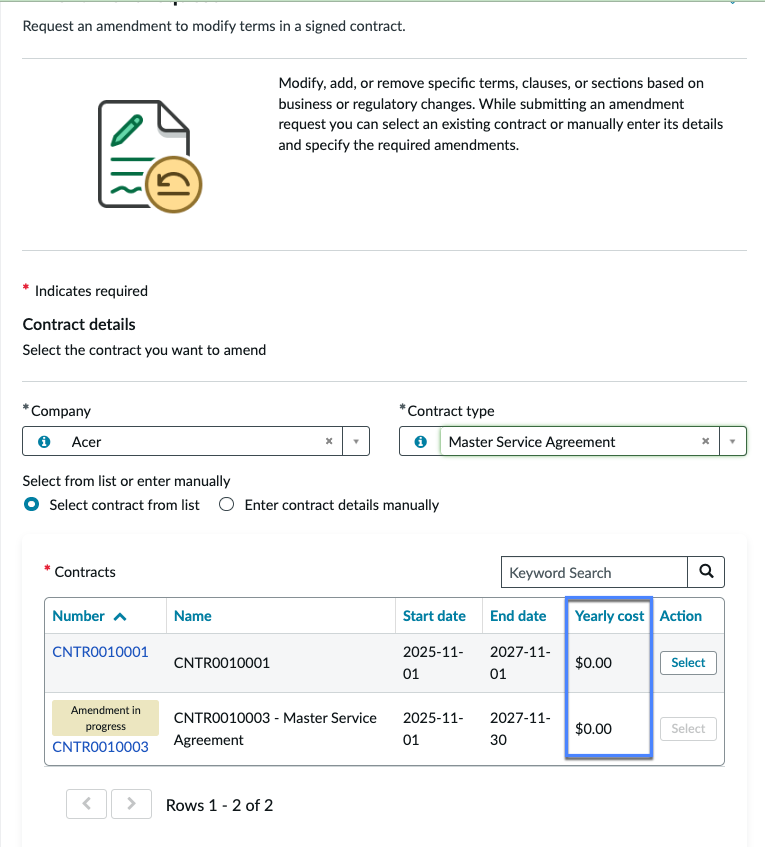Click the Acer company combo box
Screen dimensions: 765x847
[x=196, y=441]
